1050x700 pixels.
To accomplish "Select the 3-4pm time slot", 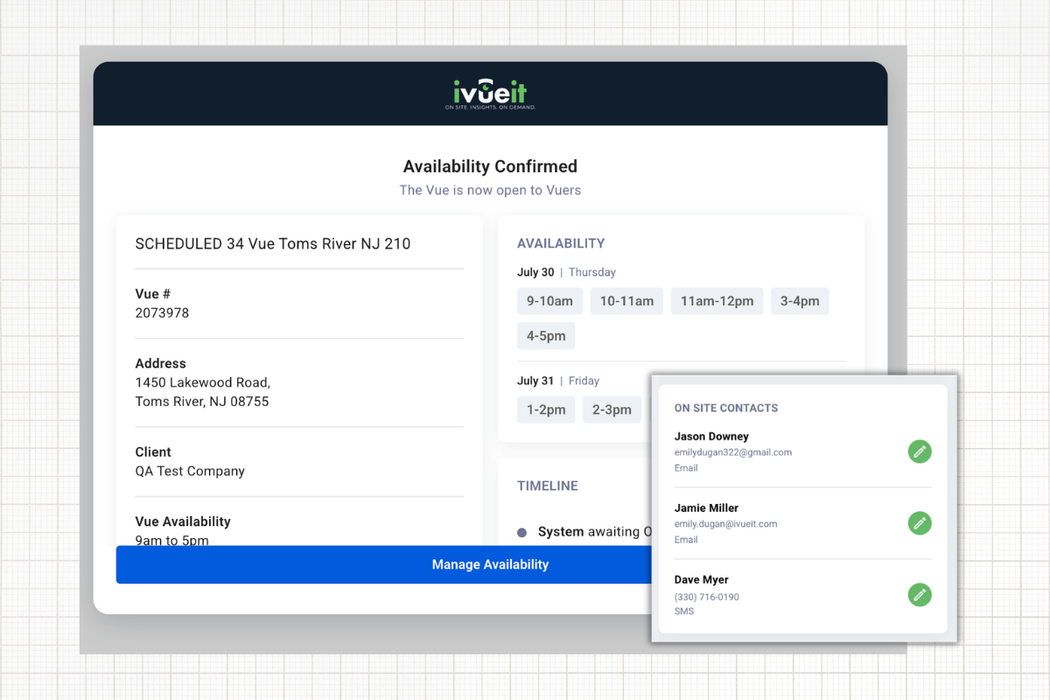I will (800, 301).
